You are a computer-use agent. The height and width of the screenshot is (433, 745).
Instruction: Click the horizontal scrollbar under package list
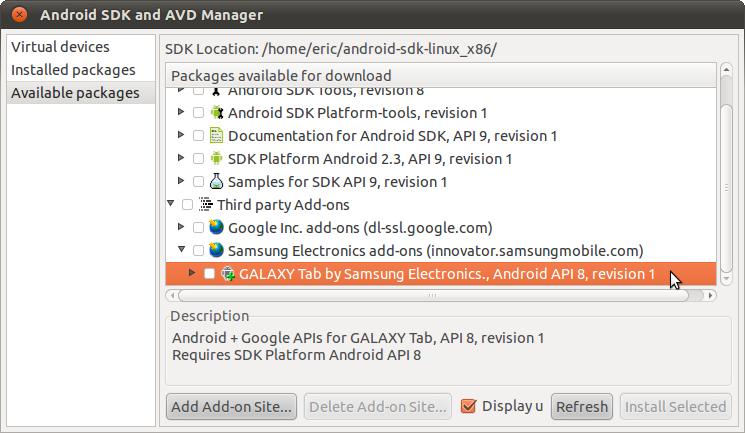[x=440, y=295]
